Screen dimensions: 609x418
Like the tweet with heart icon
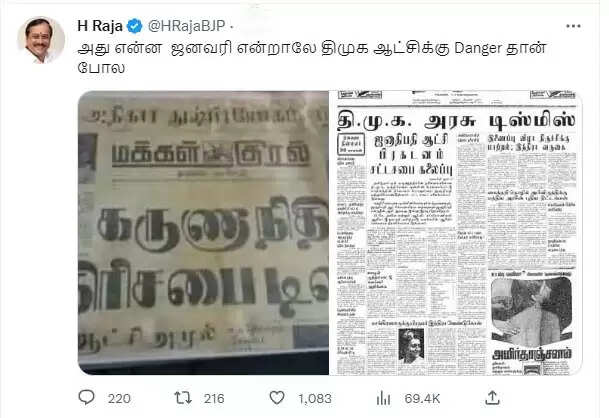[277, 398]
